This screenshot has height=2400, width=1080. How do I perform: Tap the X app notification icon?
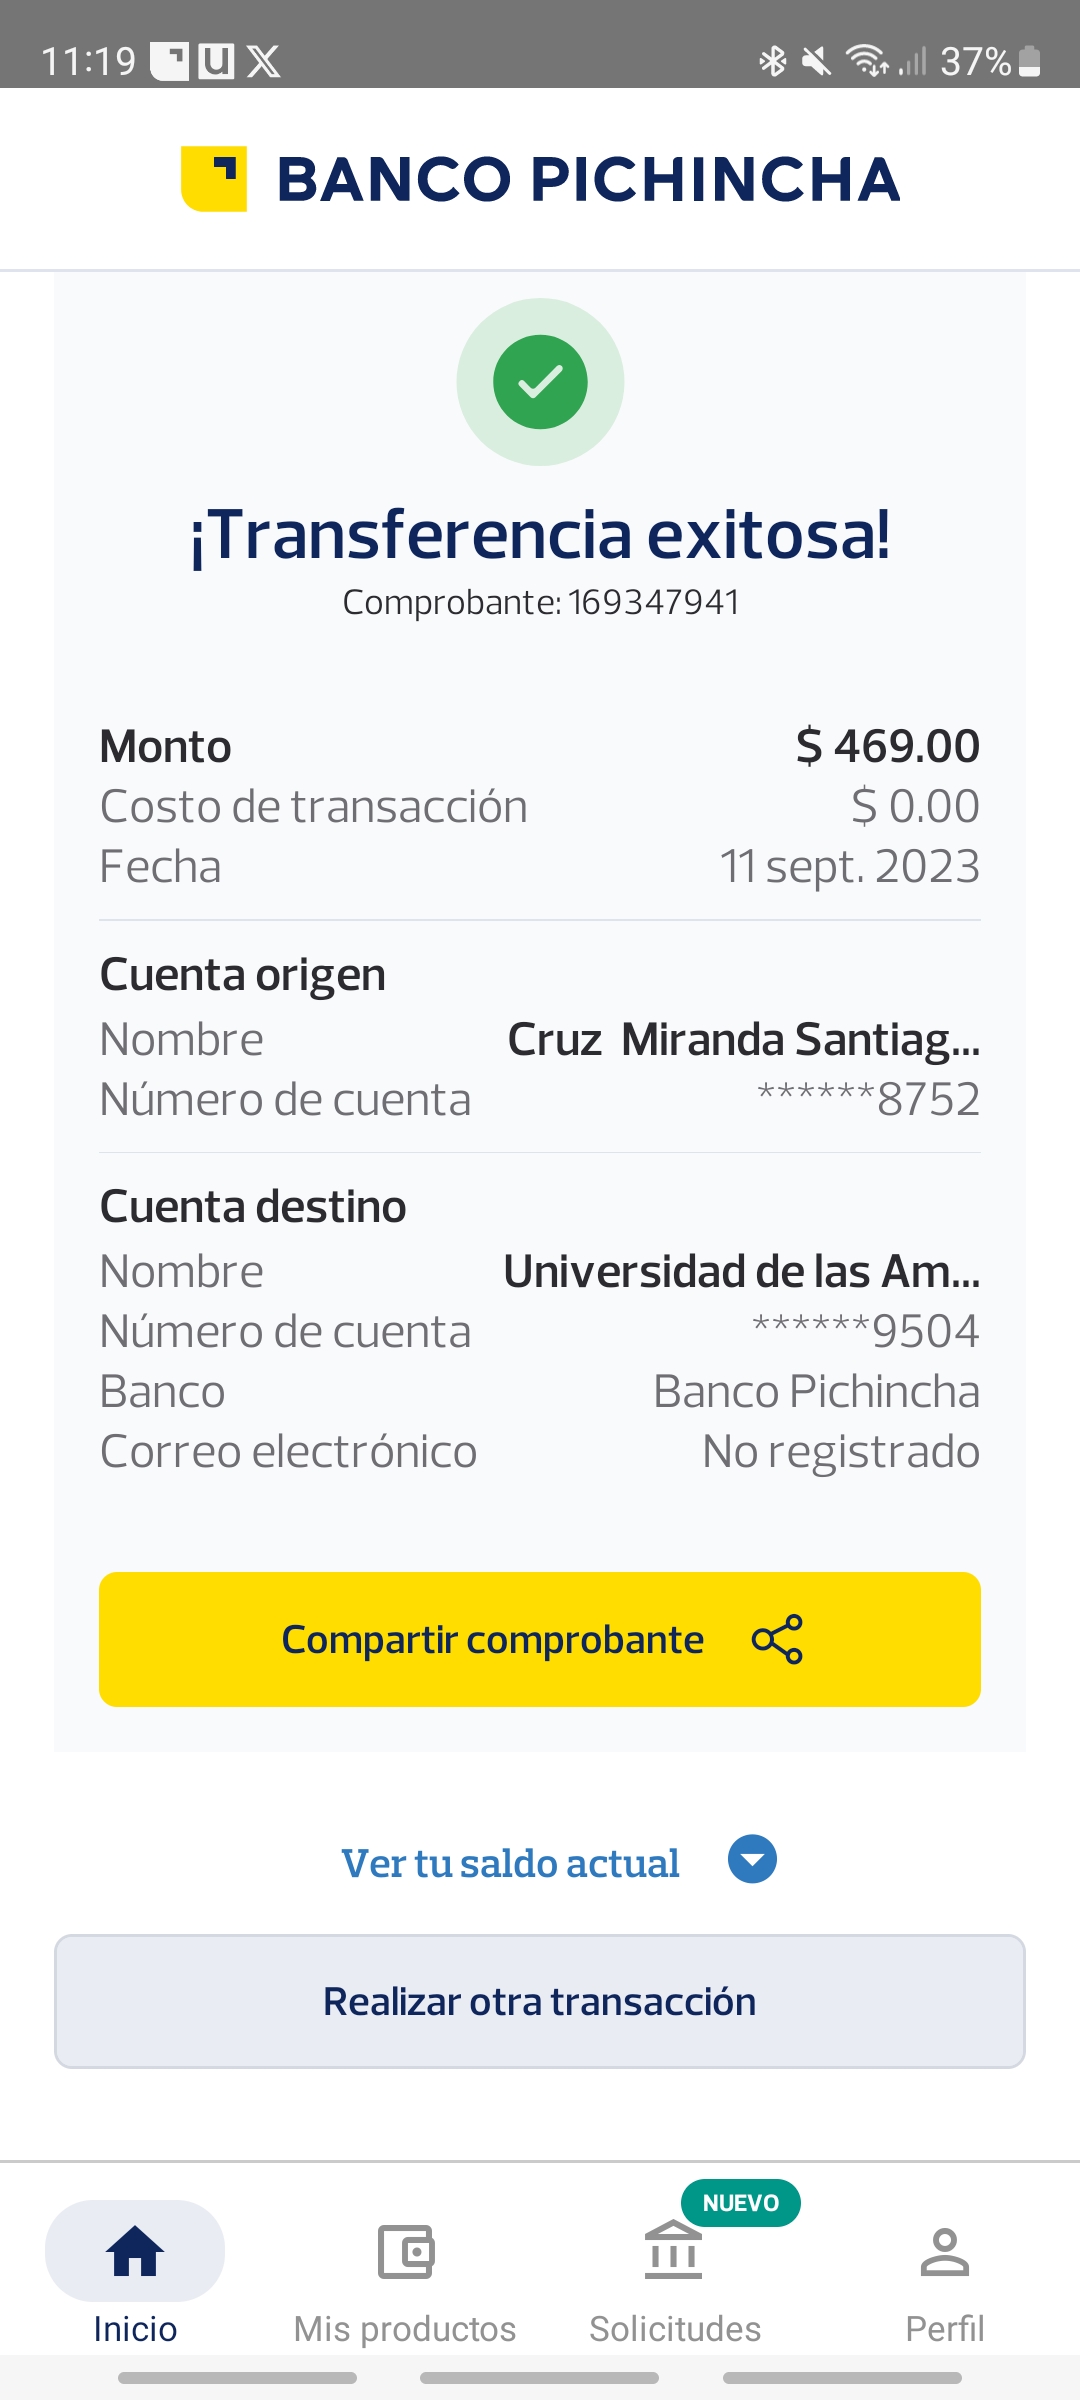pos(264,61)
